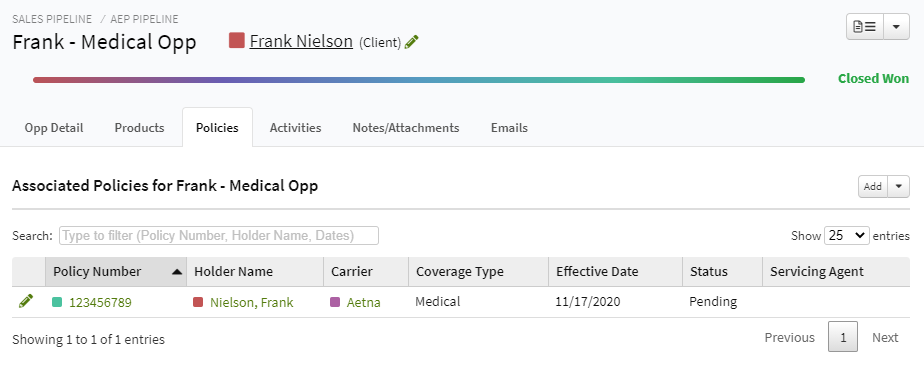This screenshot has height=377, width=924.
Task: Click the Frank - Medical Opp title
Action: click(104, 42)
